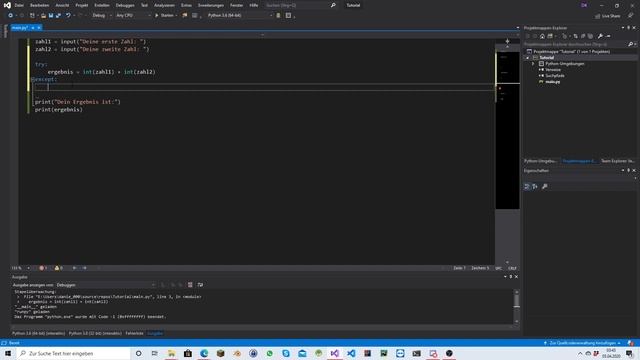Select main.py in the solution tree
Image resolution: width=640 pixels, height=360 pixels.
pos(552,82)
